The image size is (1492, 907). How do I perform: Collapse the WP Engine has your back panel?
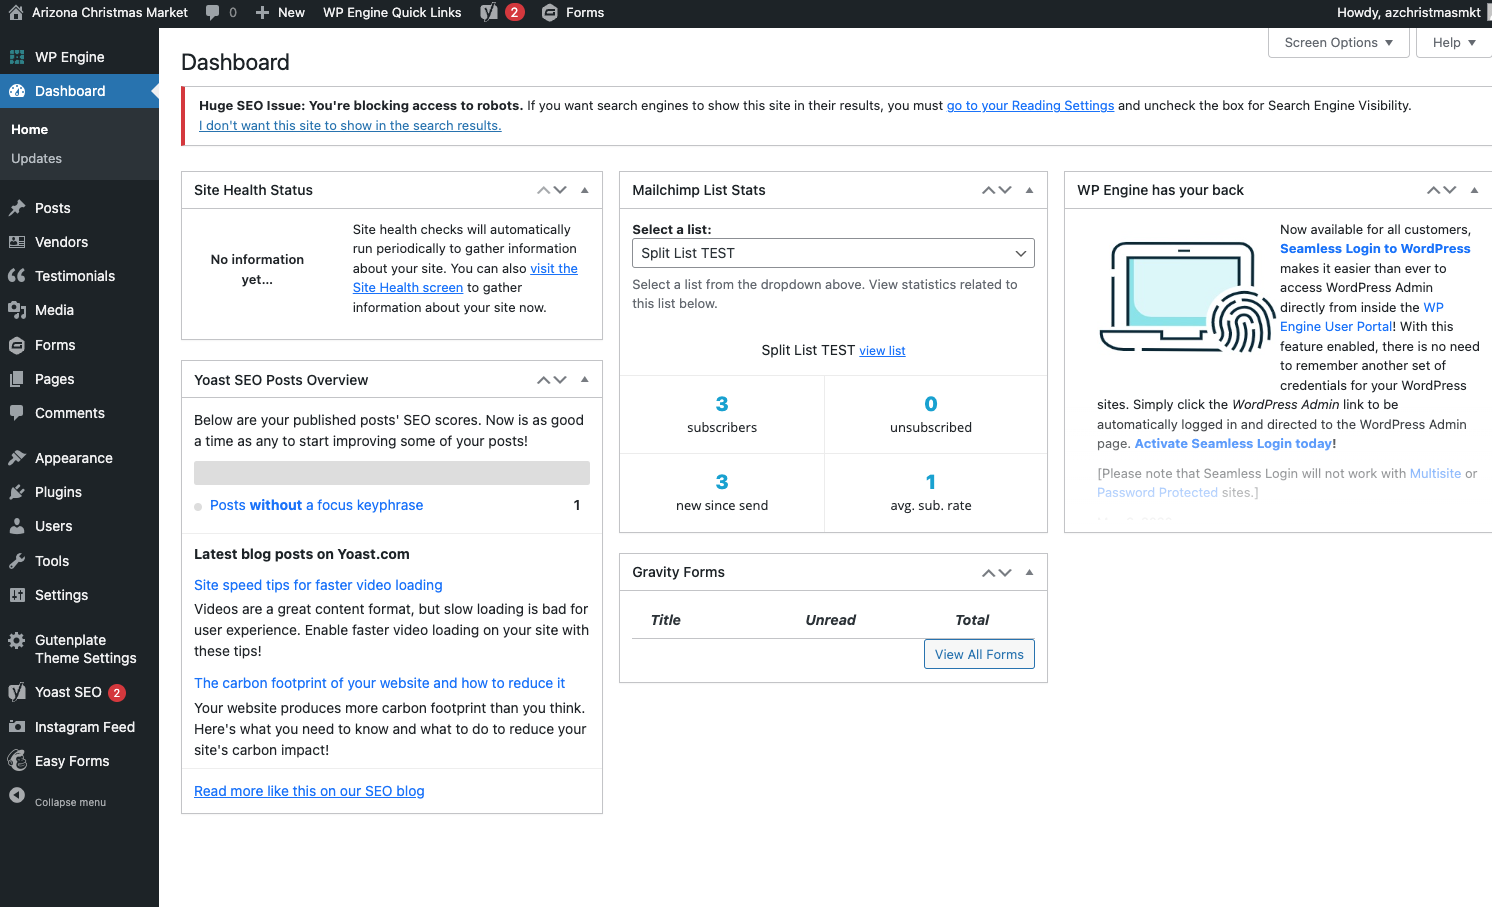point(1474,190)
